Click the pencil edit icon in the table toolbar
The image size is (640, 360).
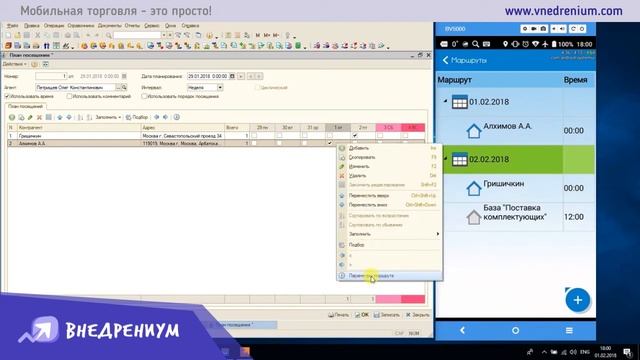point(30,117)
